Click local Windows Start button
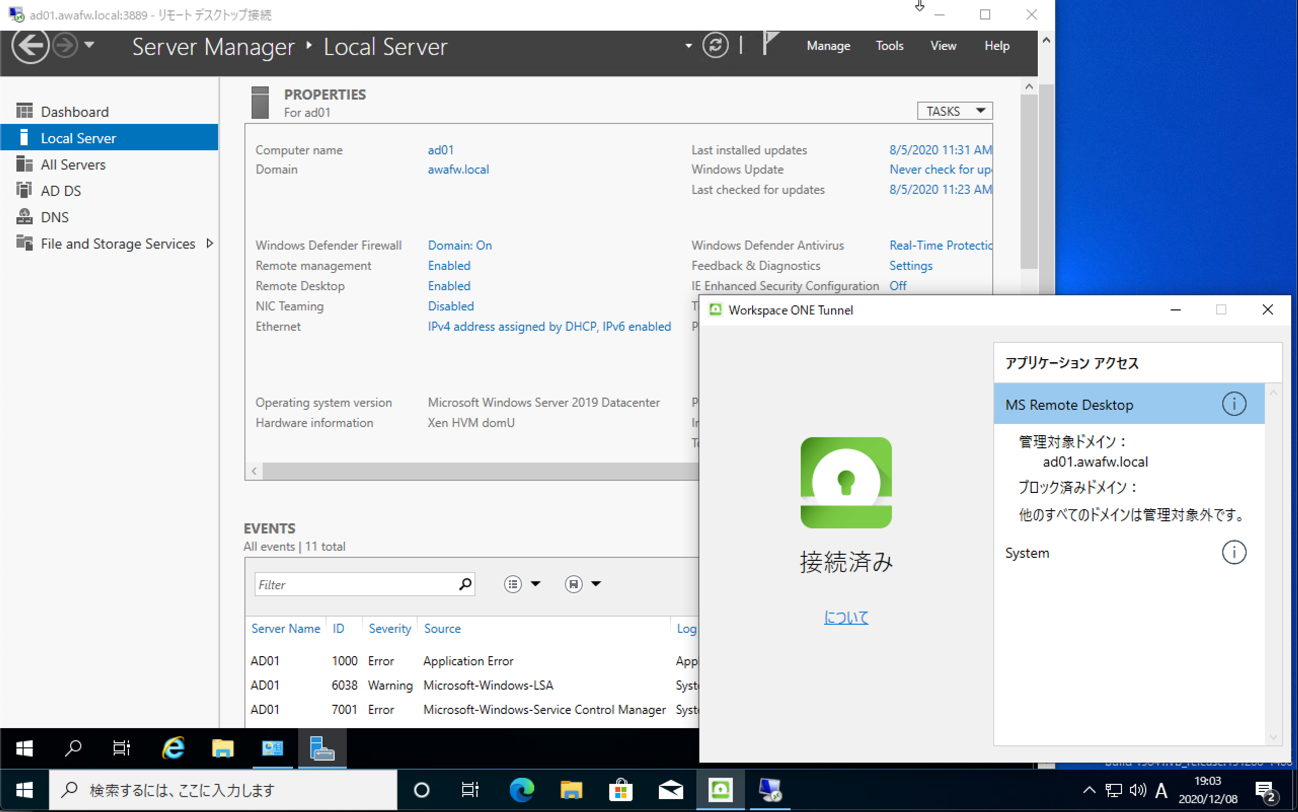Viewport: 1298px width, 812px height. [24, 790]
